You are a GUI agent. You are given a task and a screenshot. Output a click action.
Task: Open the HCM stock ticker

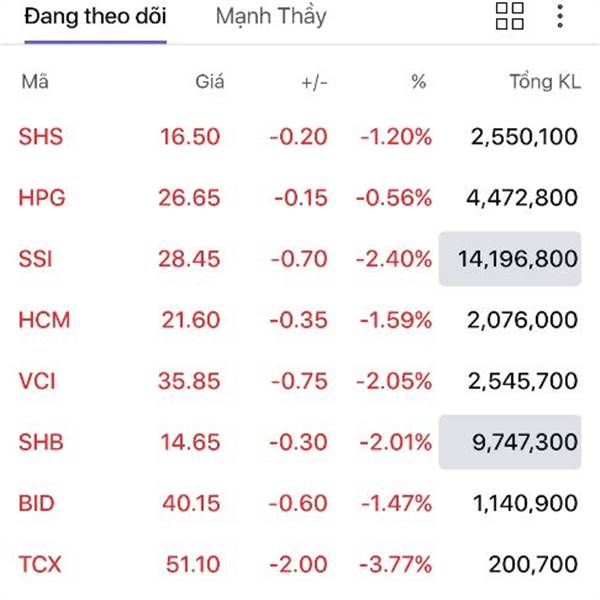pyautogui.click(x=44, y=320)
